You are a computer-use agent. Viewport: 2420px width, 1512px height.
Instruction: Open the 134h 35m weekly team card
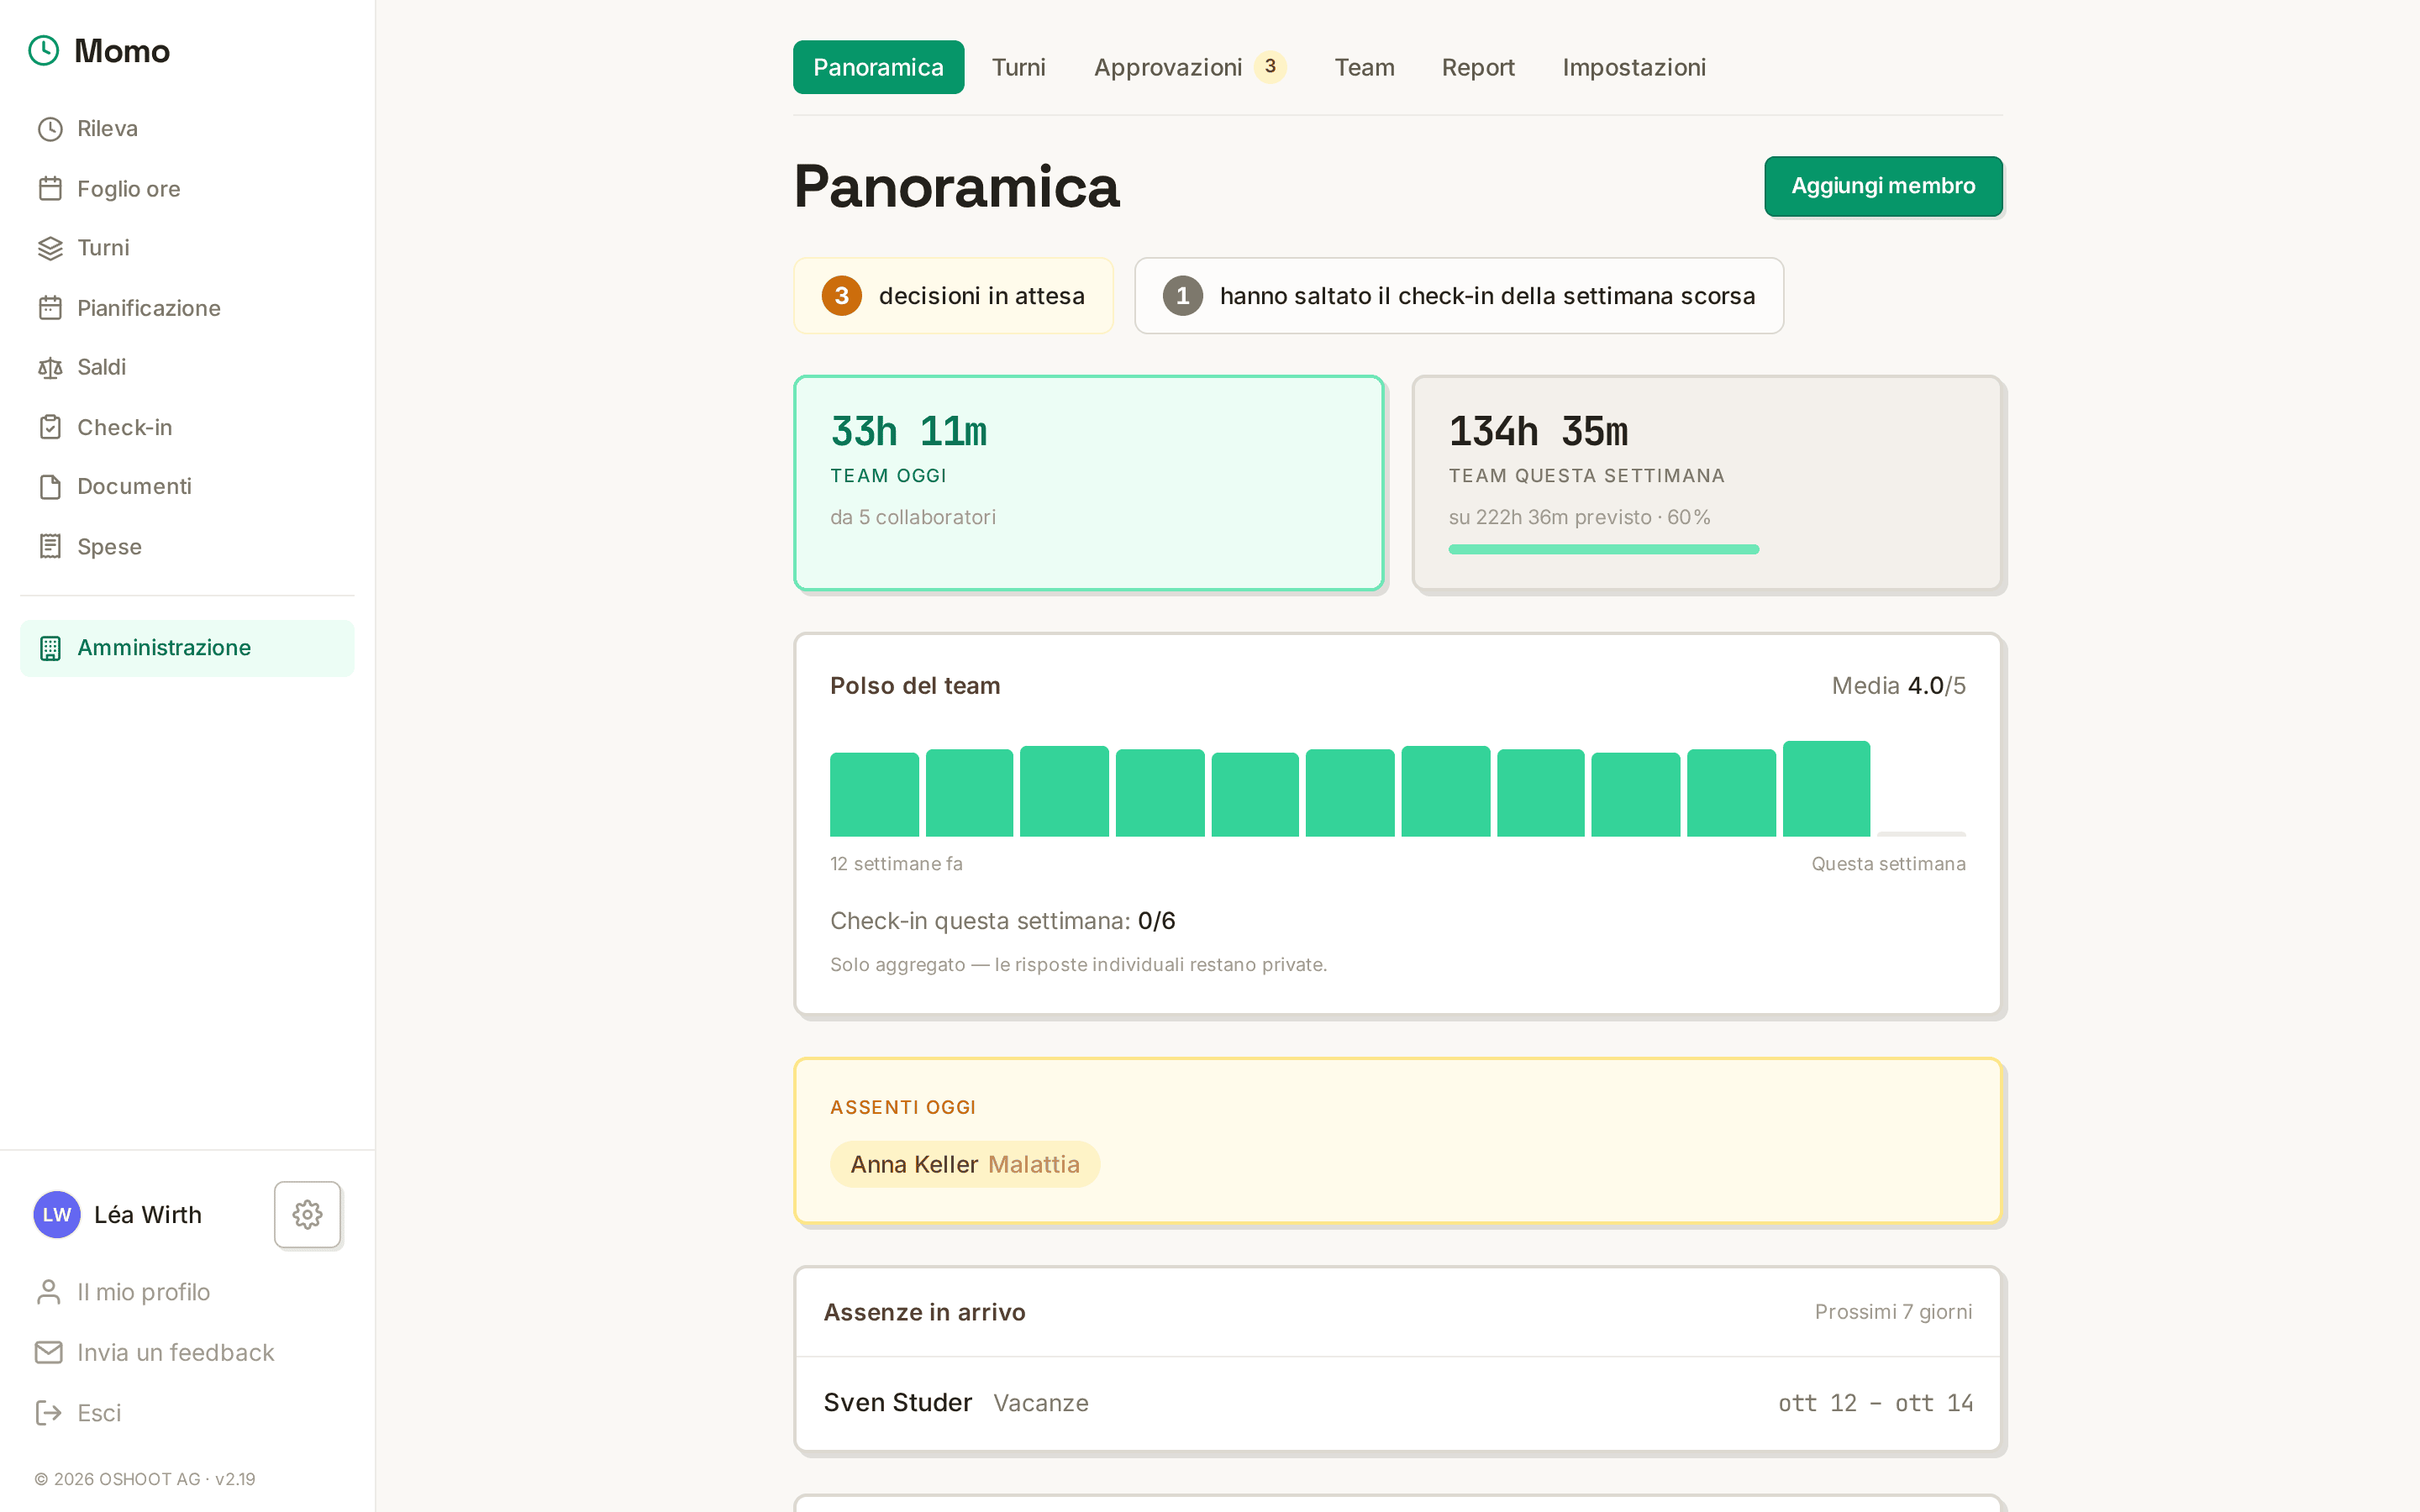[1707, 483]
